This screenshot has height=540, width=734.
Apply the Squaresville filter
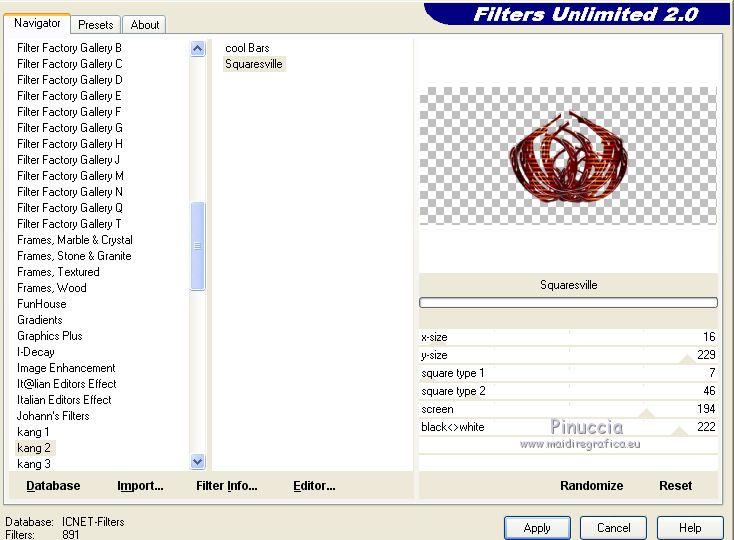coord(537,528)
